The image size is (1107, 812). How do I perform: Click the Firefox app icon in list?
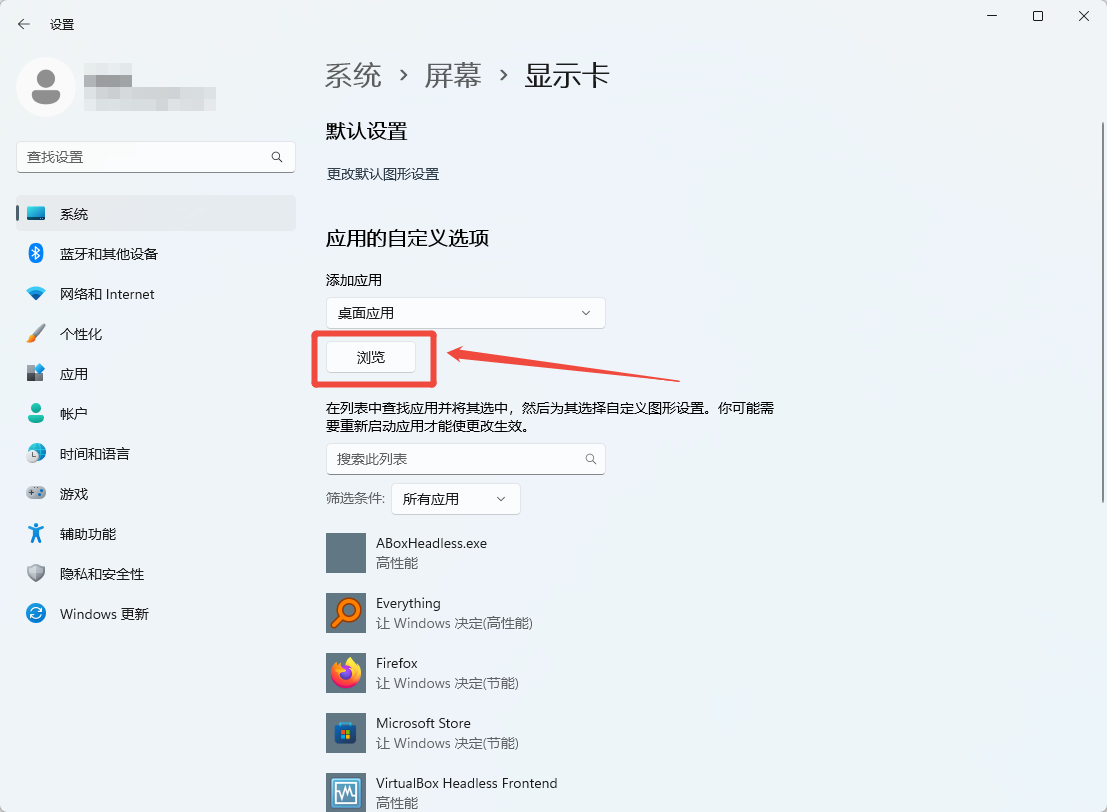point(346,673)
